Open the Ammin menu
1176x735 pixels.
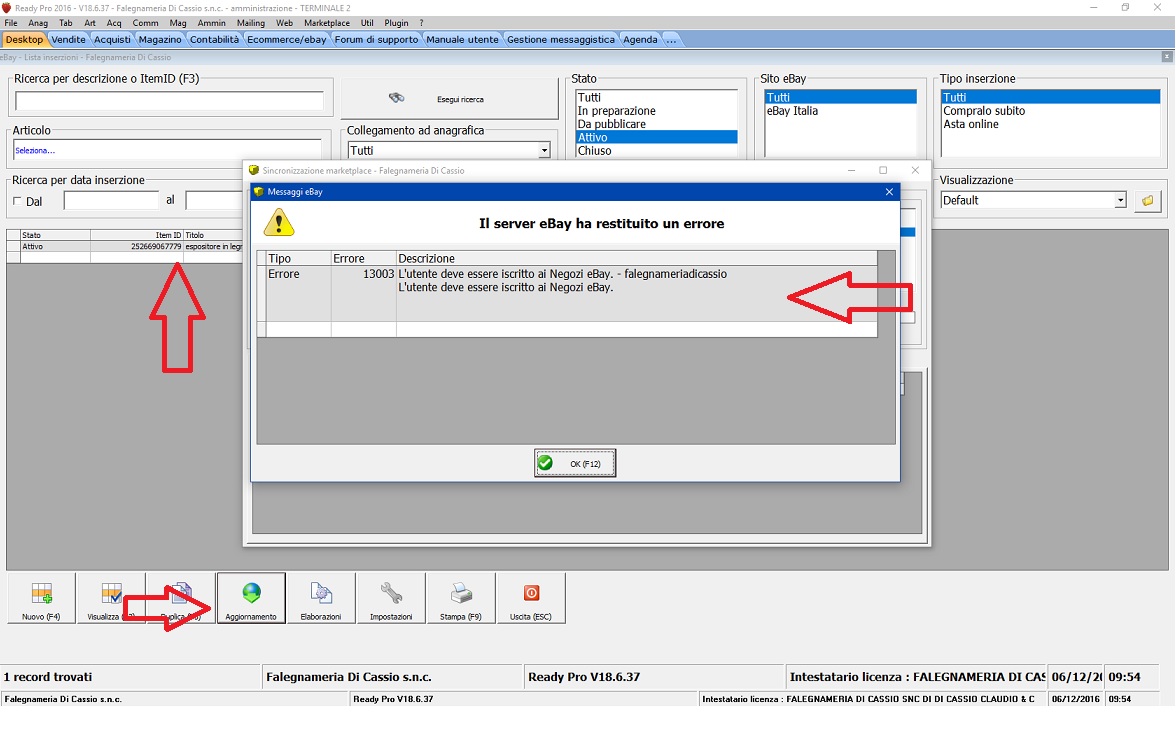tap(212, 23)
